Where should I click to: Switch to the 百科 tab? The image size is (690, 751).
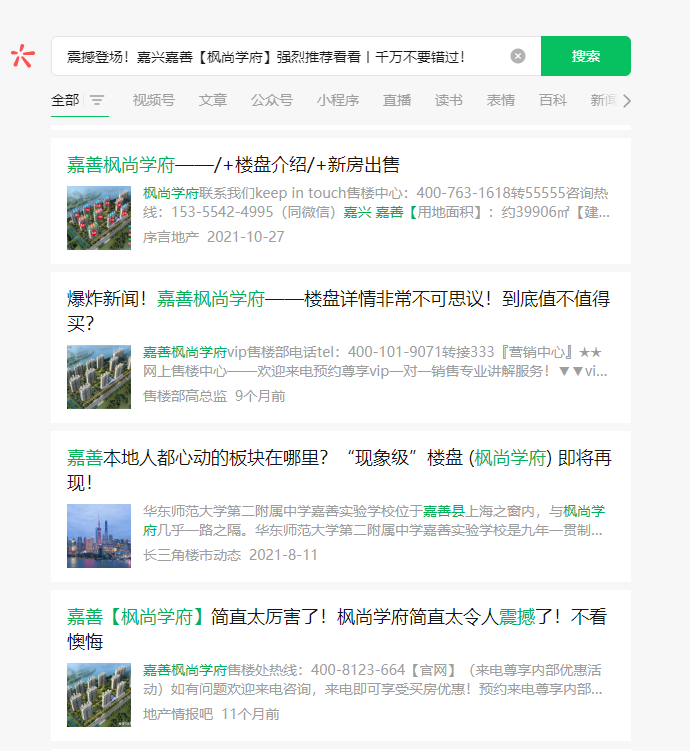[553, 100]
